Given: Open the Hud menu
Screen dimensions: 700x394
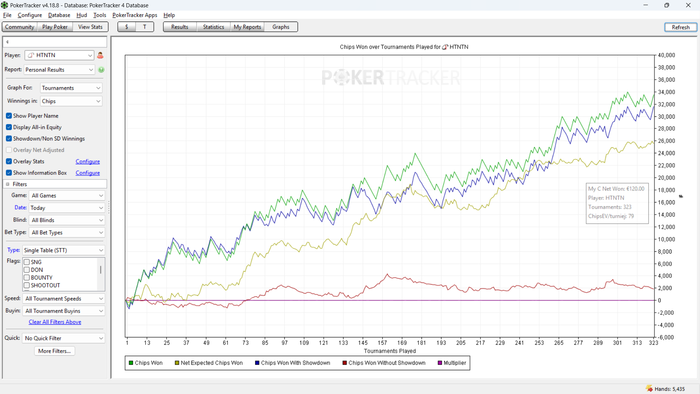Looking at the screenshot, I should pyautogui.click(x=82, y=15).
